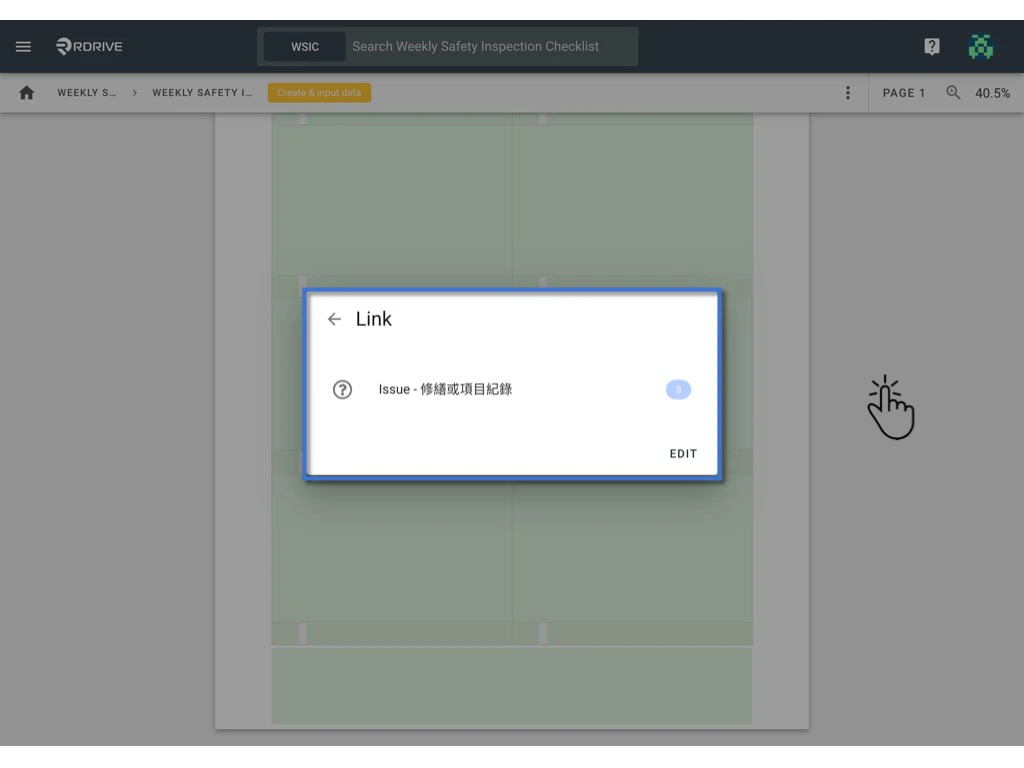Image resolution: width=1024 pixels, height=768 pixels.
Task: Go to home via the house icon
Action: pos(26,92)
